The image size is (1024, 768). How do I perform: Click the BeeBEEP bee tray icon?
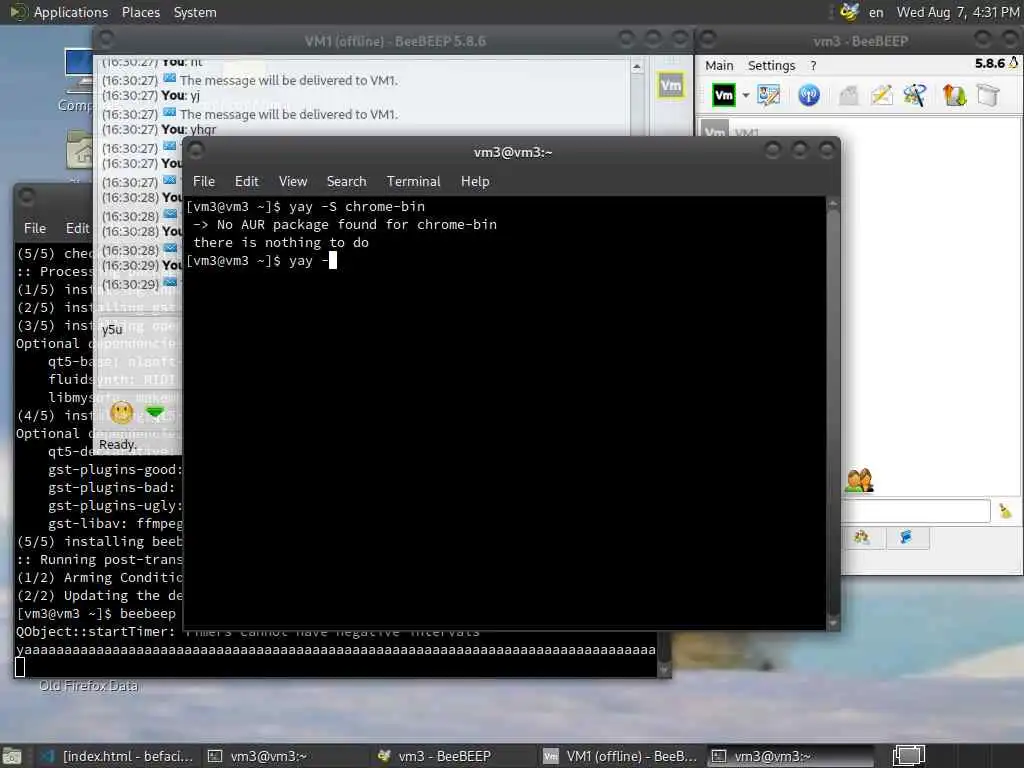(x=849, y=12)
